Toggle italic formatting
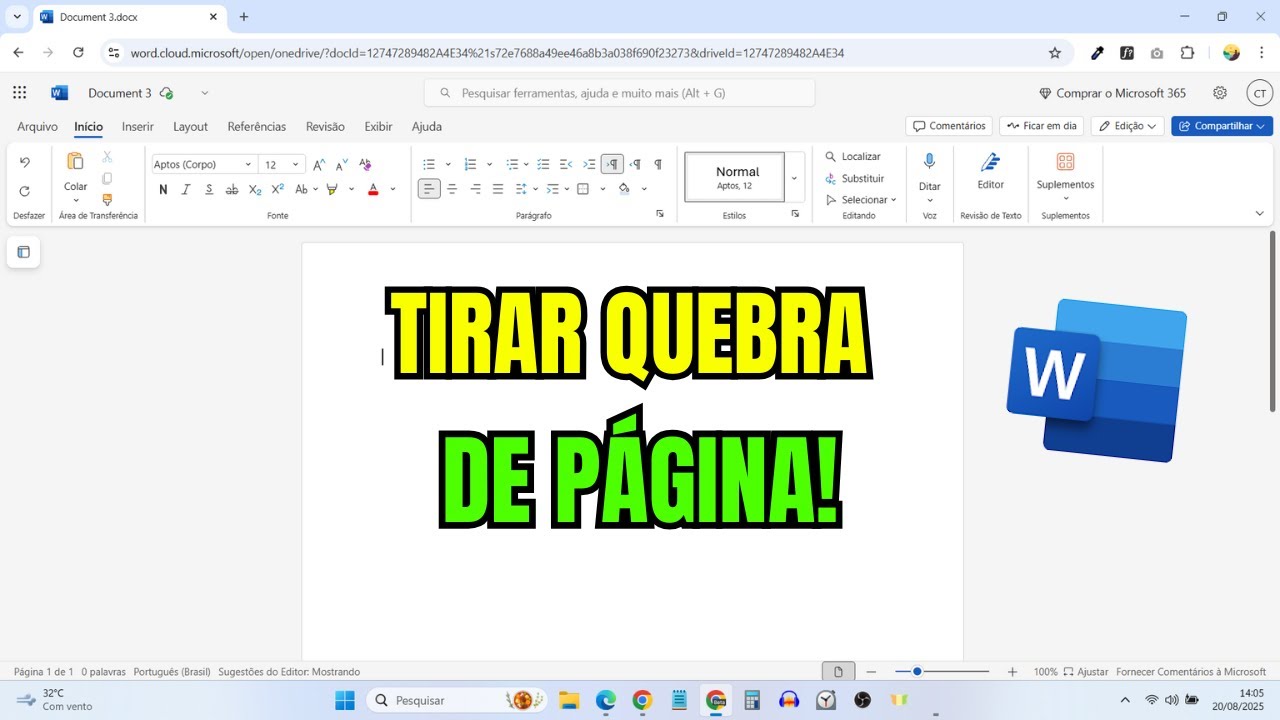Image resolution: width=1280 pixels, height=720 pixels. [186, 189]
